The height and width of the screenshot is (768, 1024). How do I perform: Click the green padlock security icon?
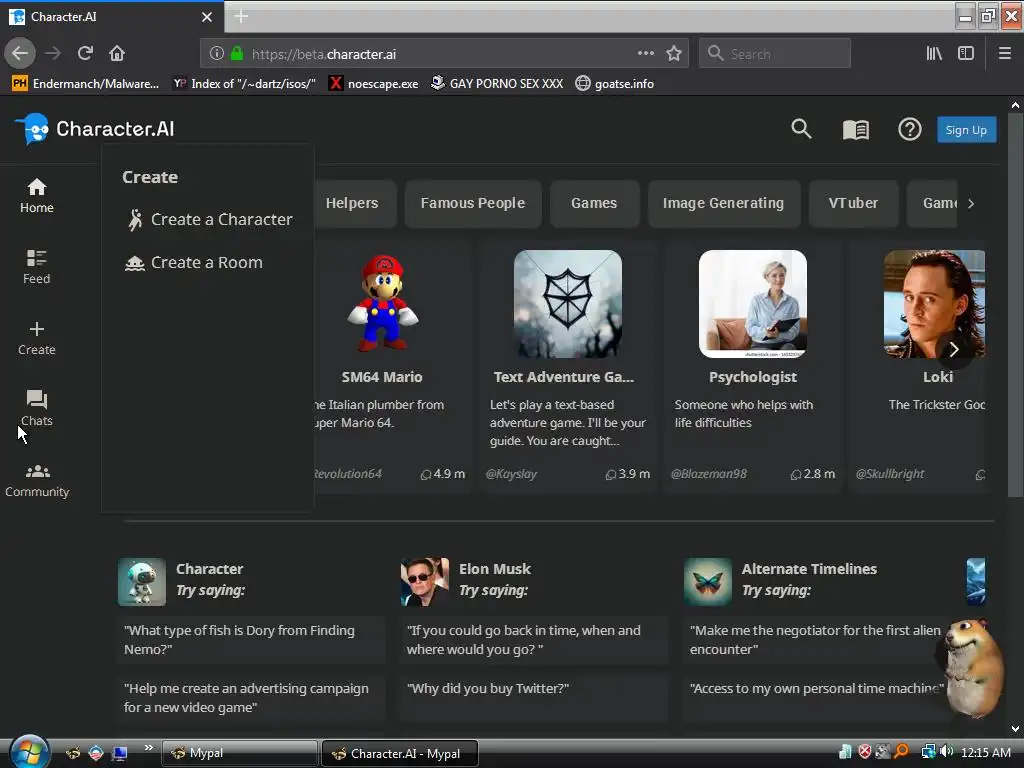tap(237, 54)
